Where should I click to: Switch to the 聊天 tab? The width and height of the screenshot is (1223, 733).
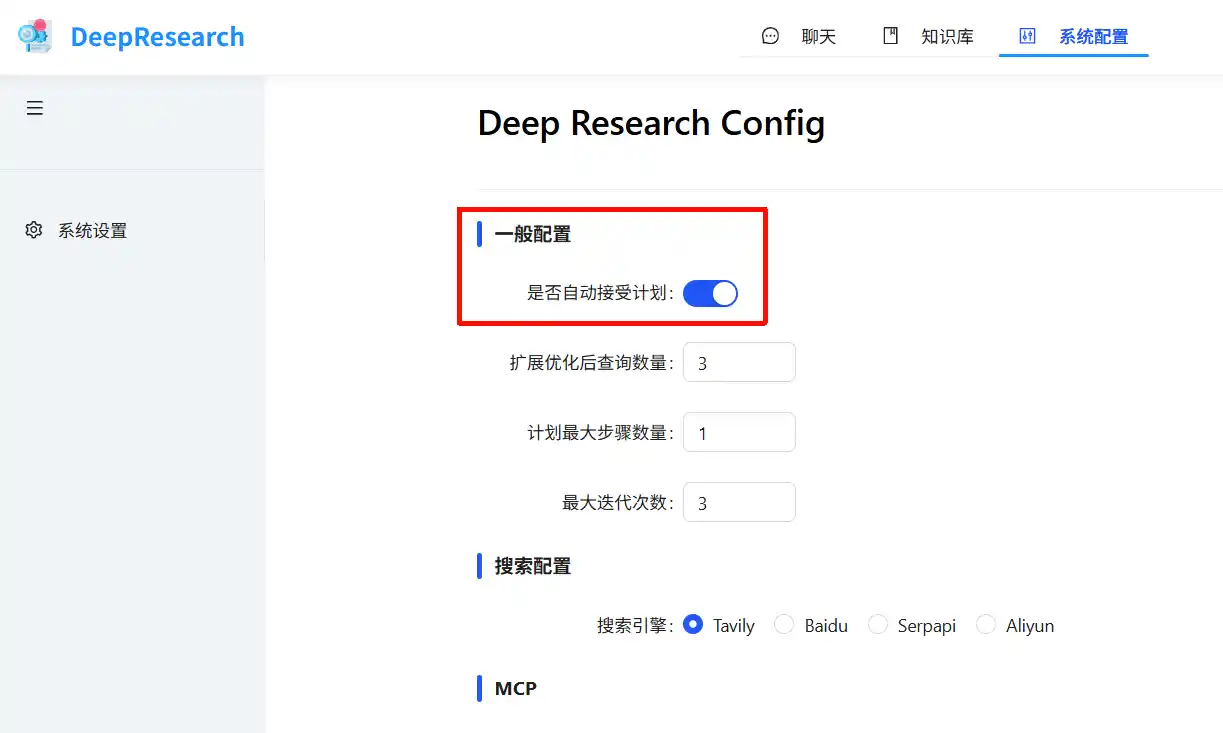click(x=818, y=35)
